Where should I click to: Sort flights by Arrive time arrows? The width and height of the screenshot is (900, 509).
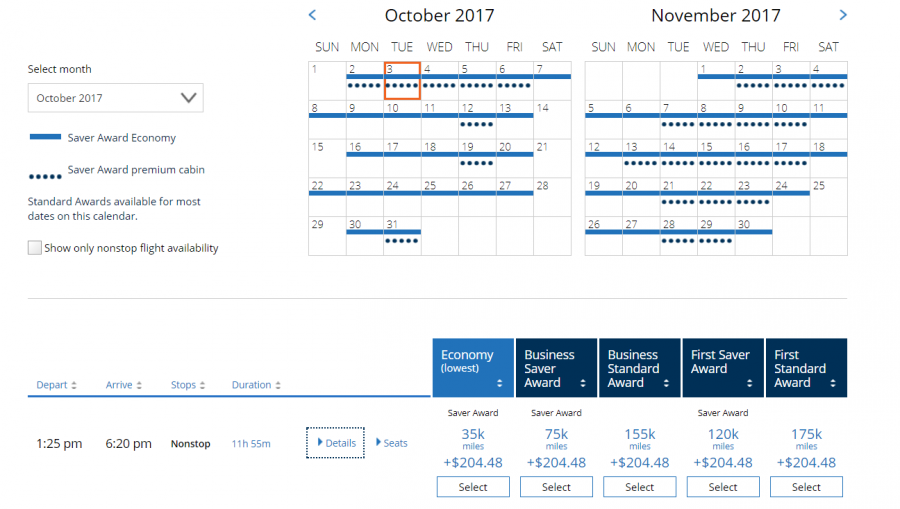(x=139, y=385)
